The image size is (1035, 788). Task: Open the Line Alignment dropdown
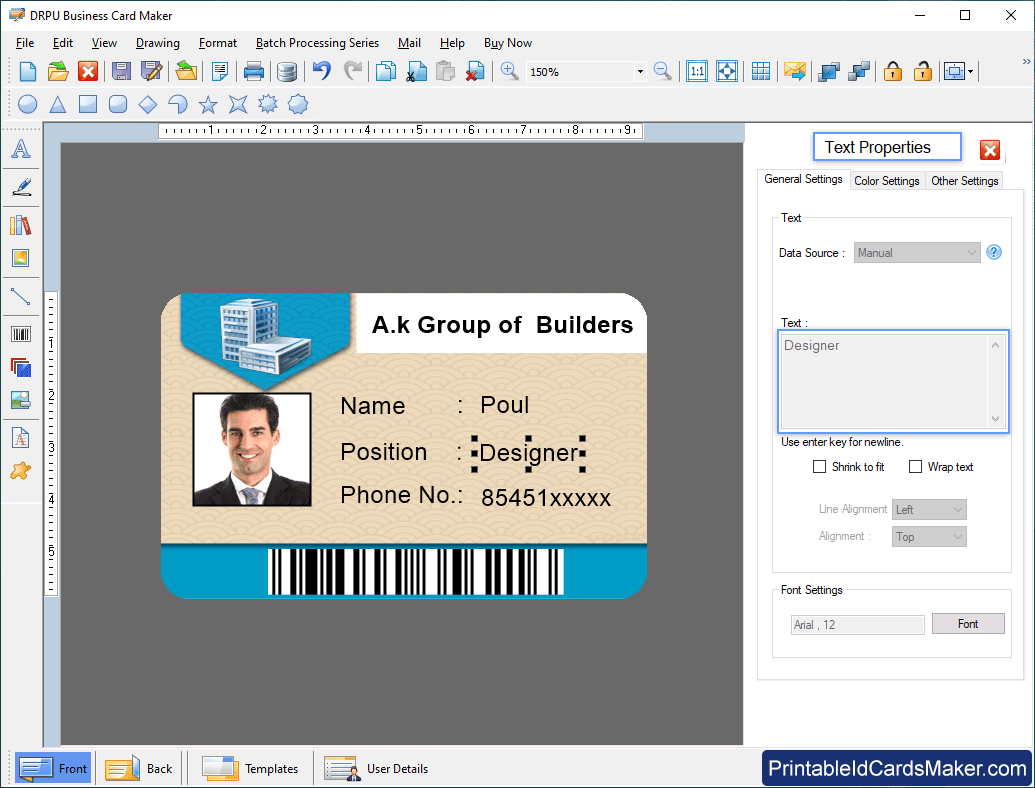pyautogui.click(x=929, y=509)
